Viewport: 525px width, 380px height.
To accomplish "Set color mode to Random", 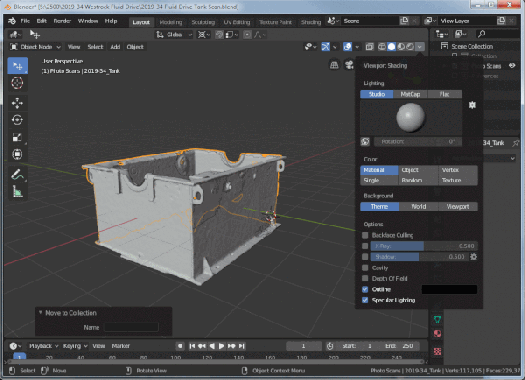I will click(x=418, y=180).
